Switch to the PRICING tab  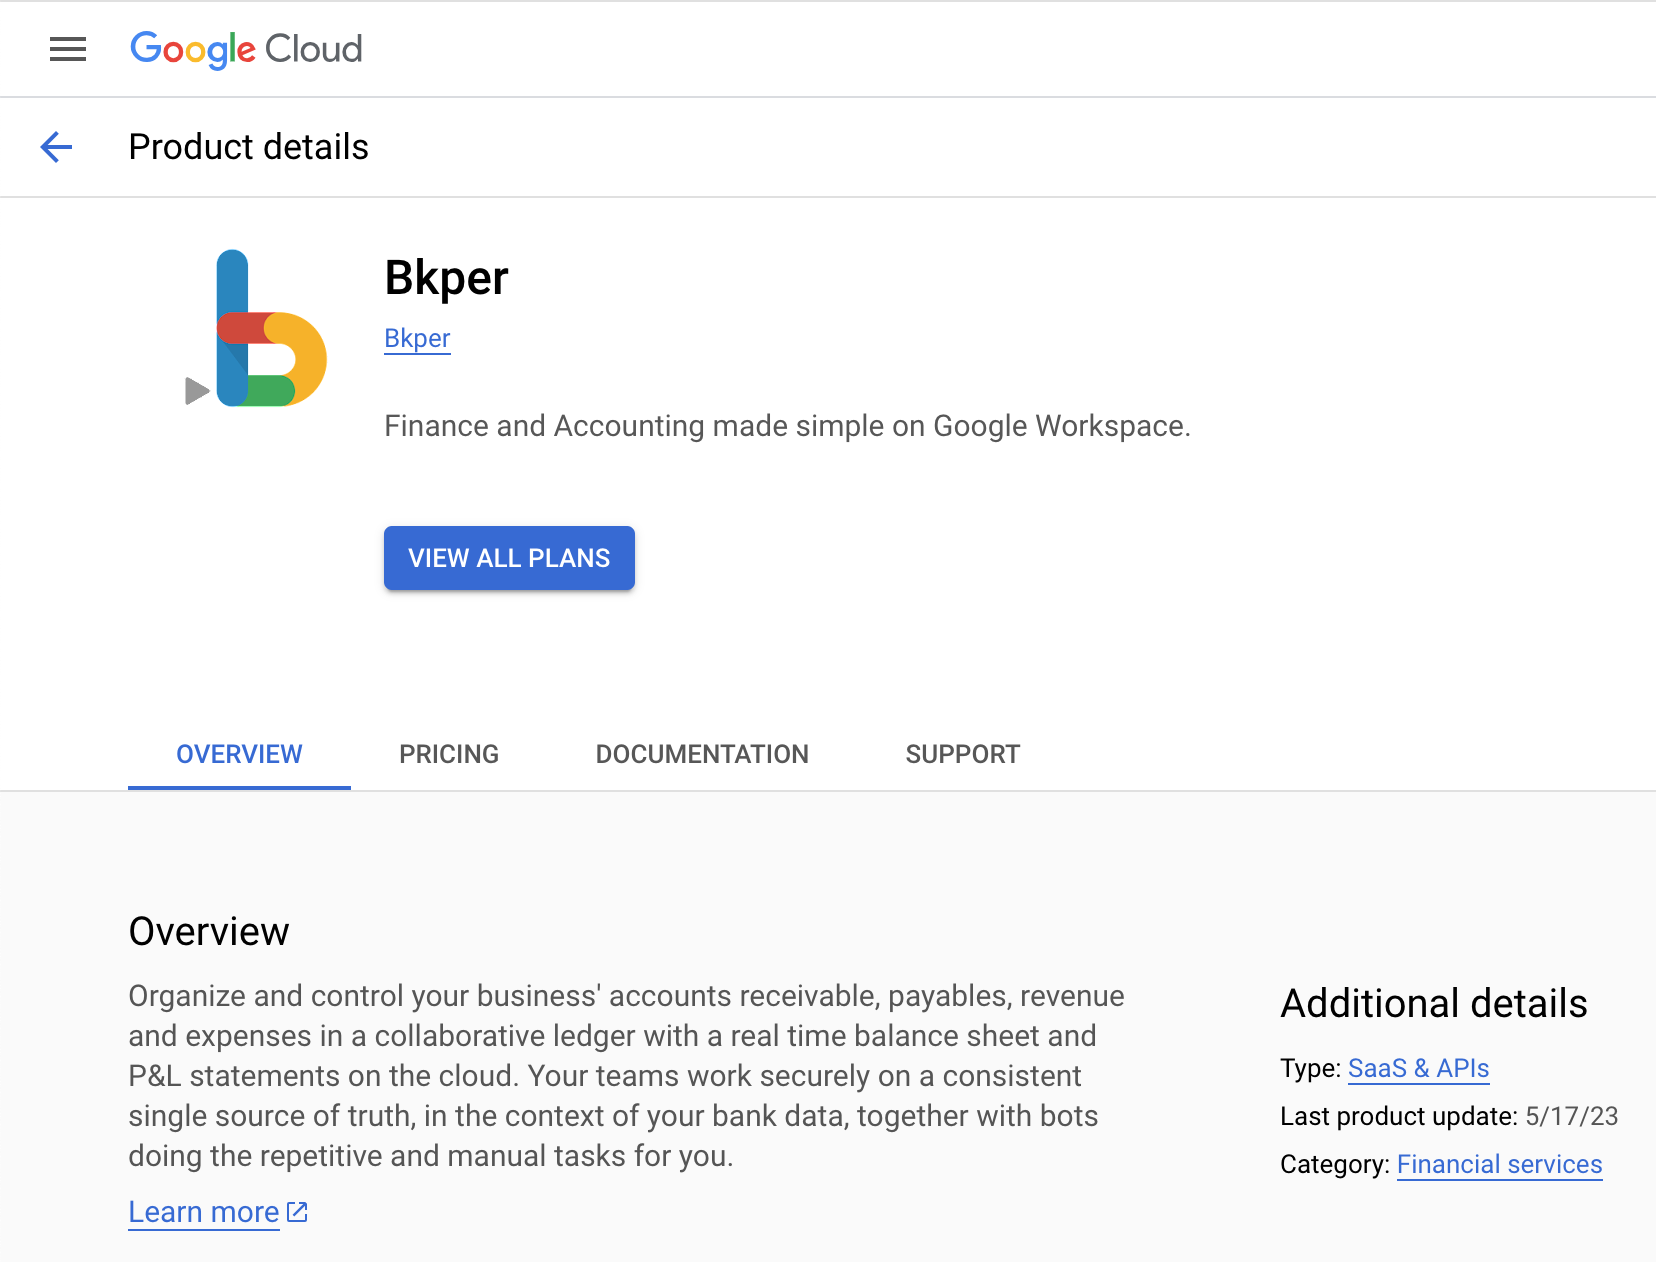tap(448, 754)
